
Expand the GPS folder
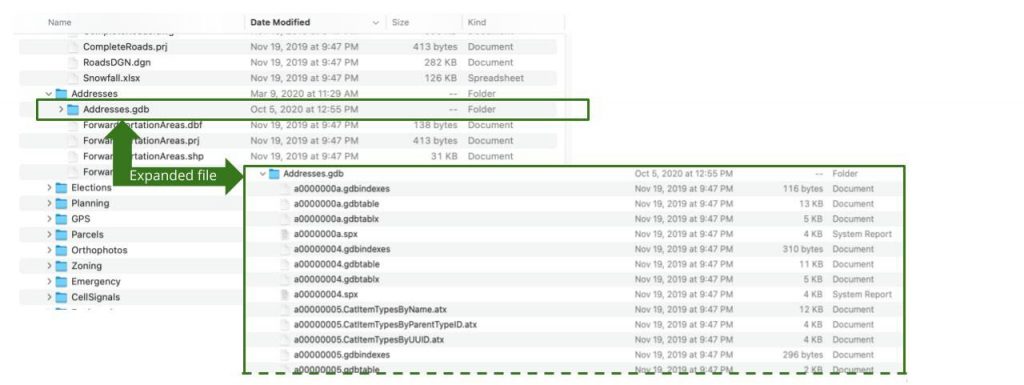coord(49,219)
